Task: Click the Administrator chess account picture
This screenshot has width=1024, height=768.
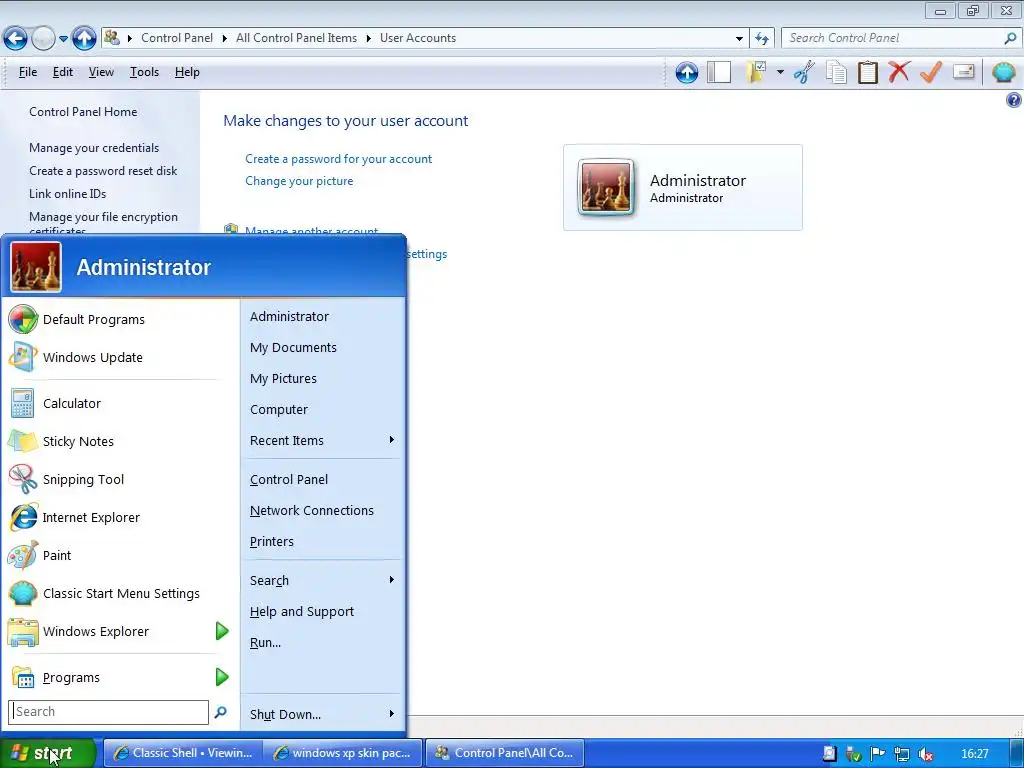Action: 606,187
